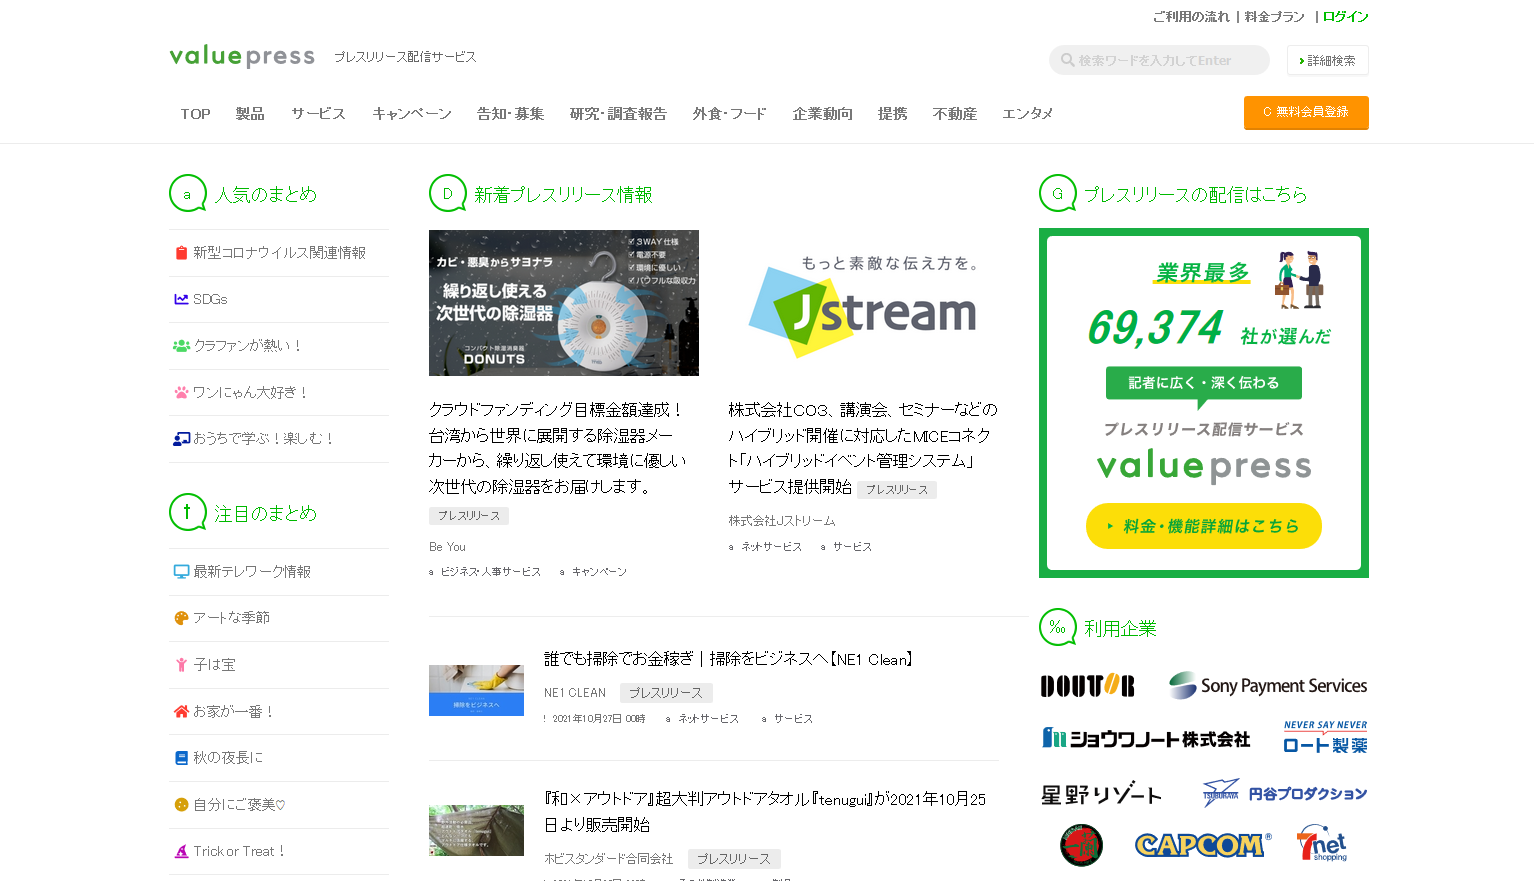
Task: Open the DONUTS dehumidifier article thumbnail
Action: pyautogui.click(x=564, y=303)
